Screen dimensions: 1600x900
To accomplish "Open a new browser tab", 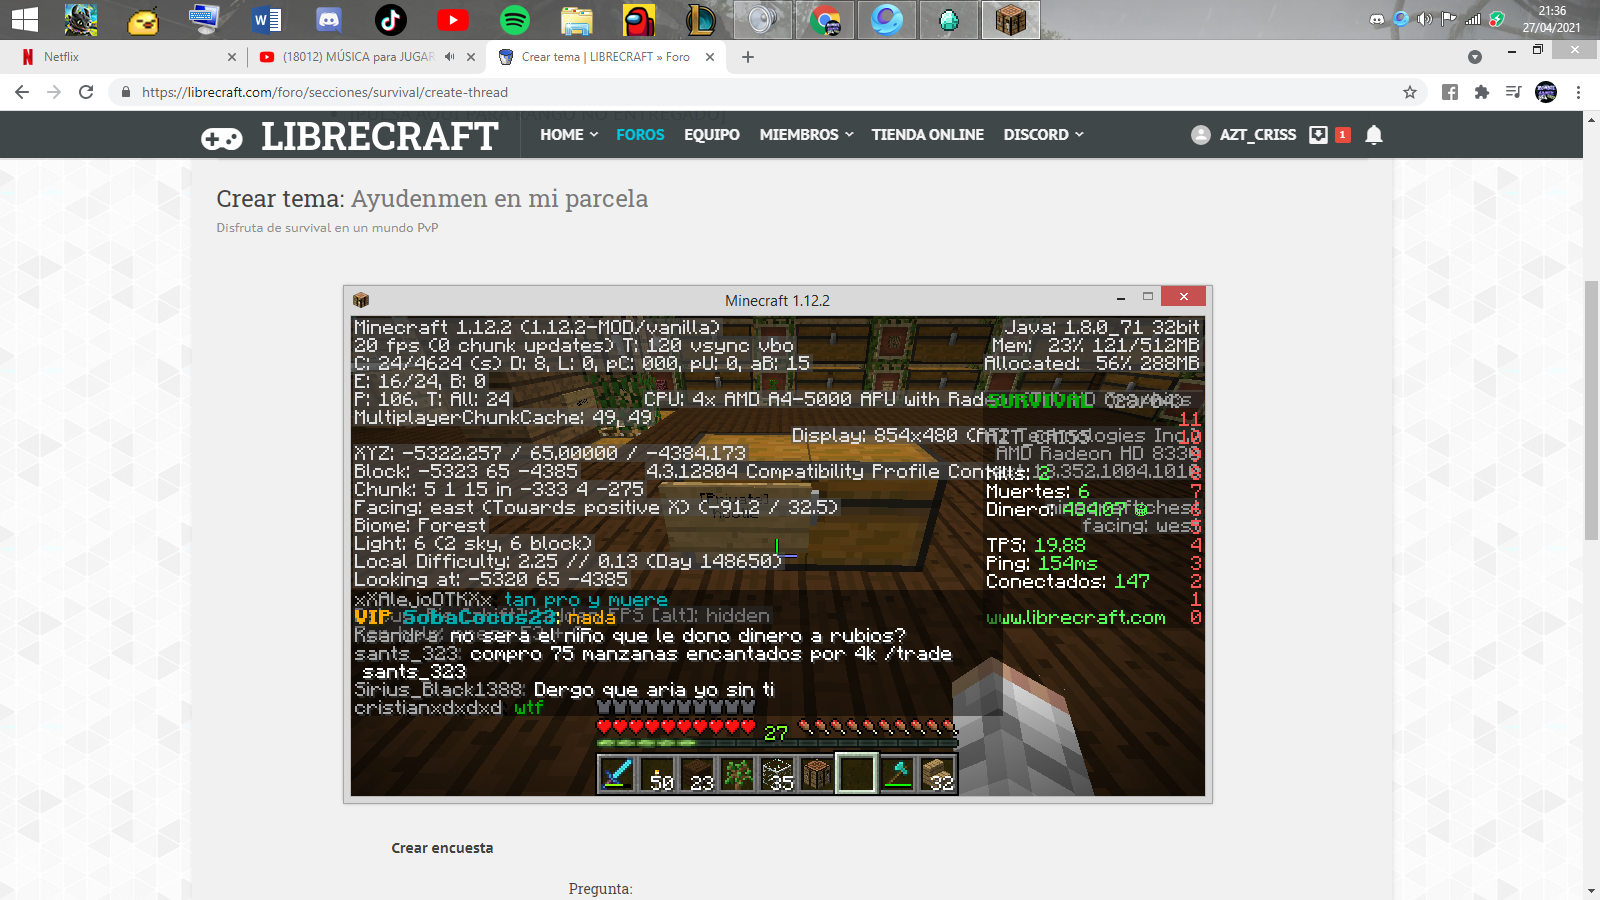I will [748, 57].
